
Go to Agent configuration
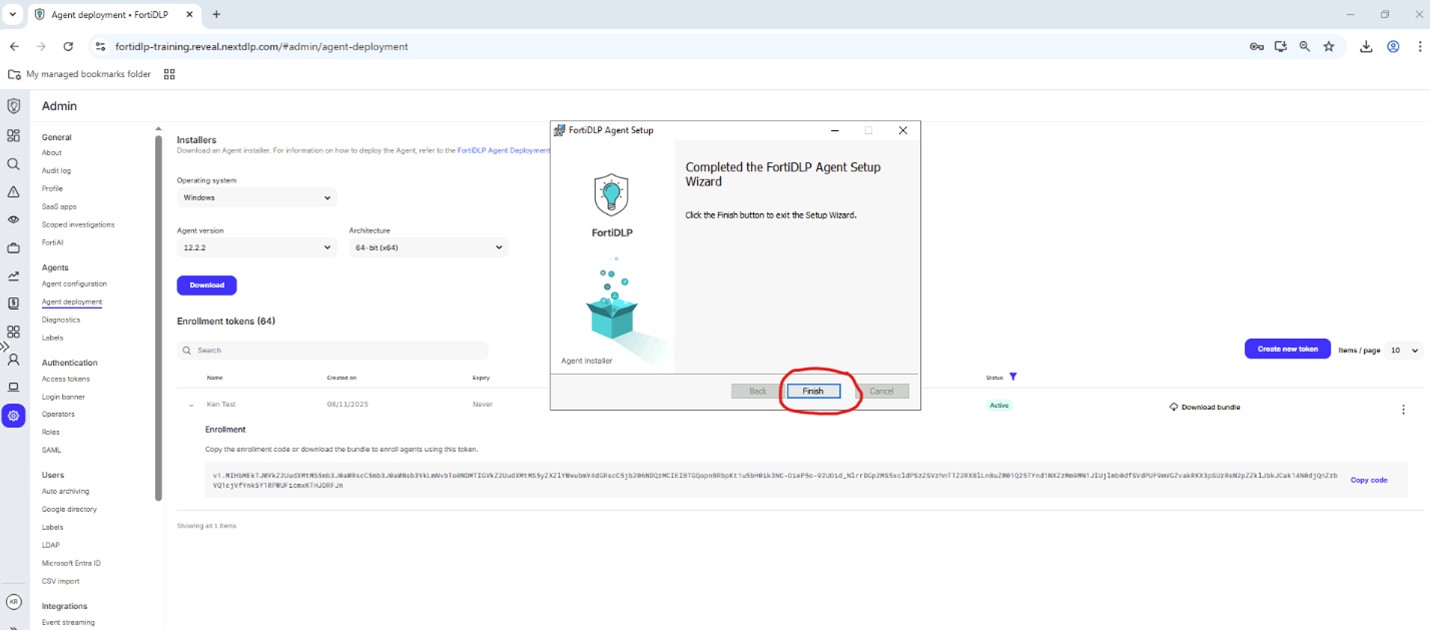pyautogui.click(x=74, y=284)
